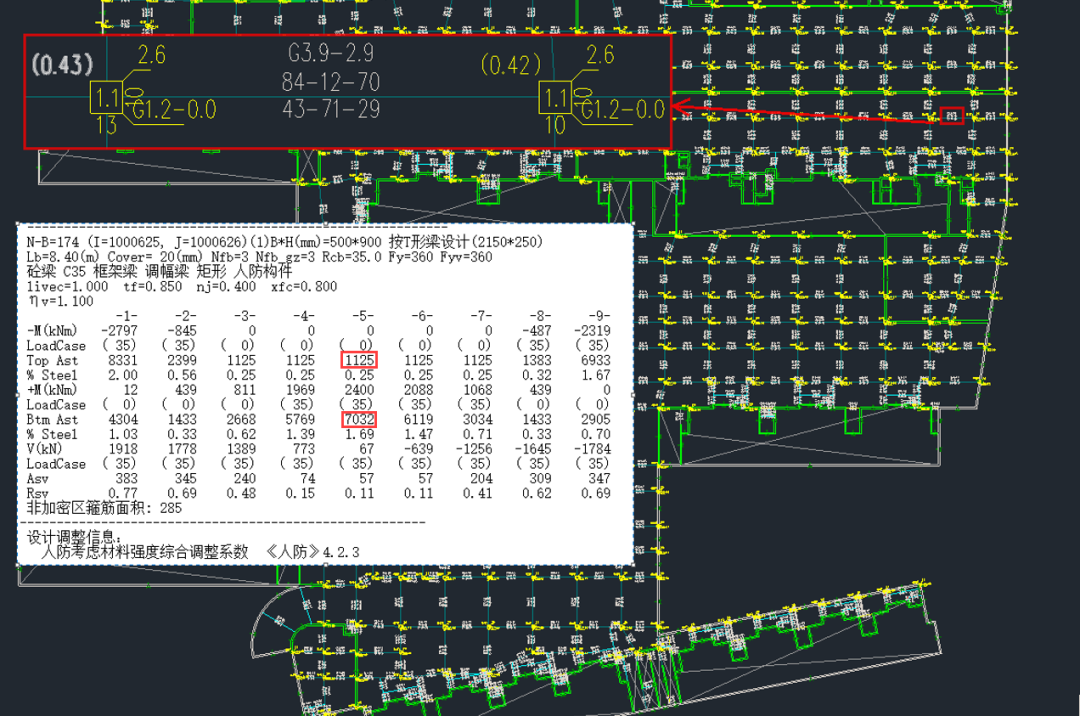
Task: Select the yellow (0.42) label in detail
Action: (510, 65)
